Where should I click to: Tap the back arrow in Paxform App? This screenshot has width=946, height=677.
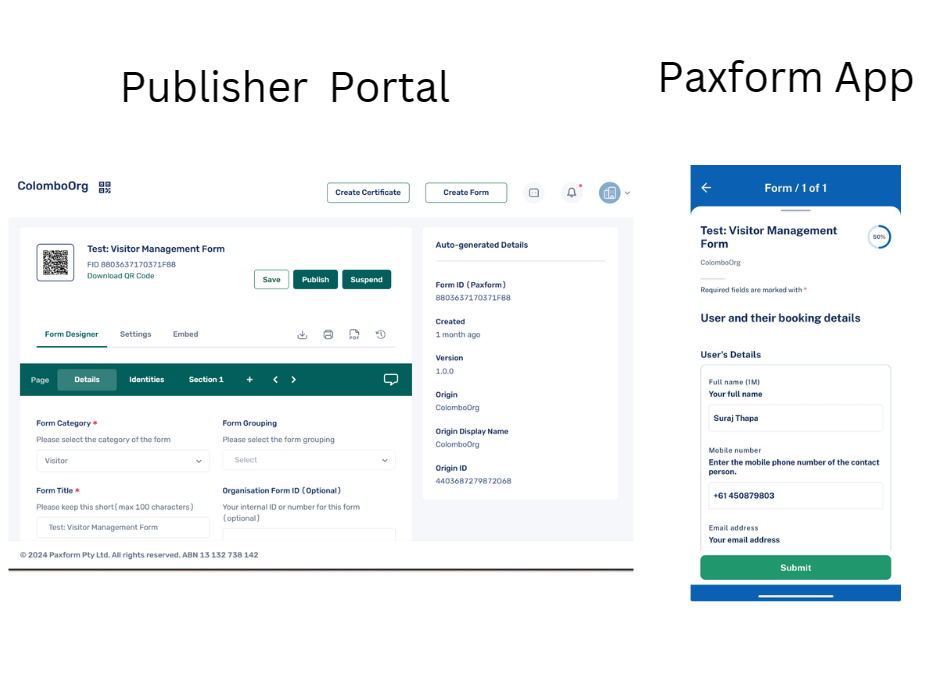pos(706,187)
